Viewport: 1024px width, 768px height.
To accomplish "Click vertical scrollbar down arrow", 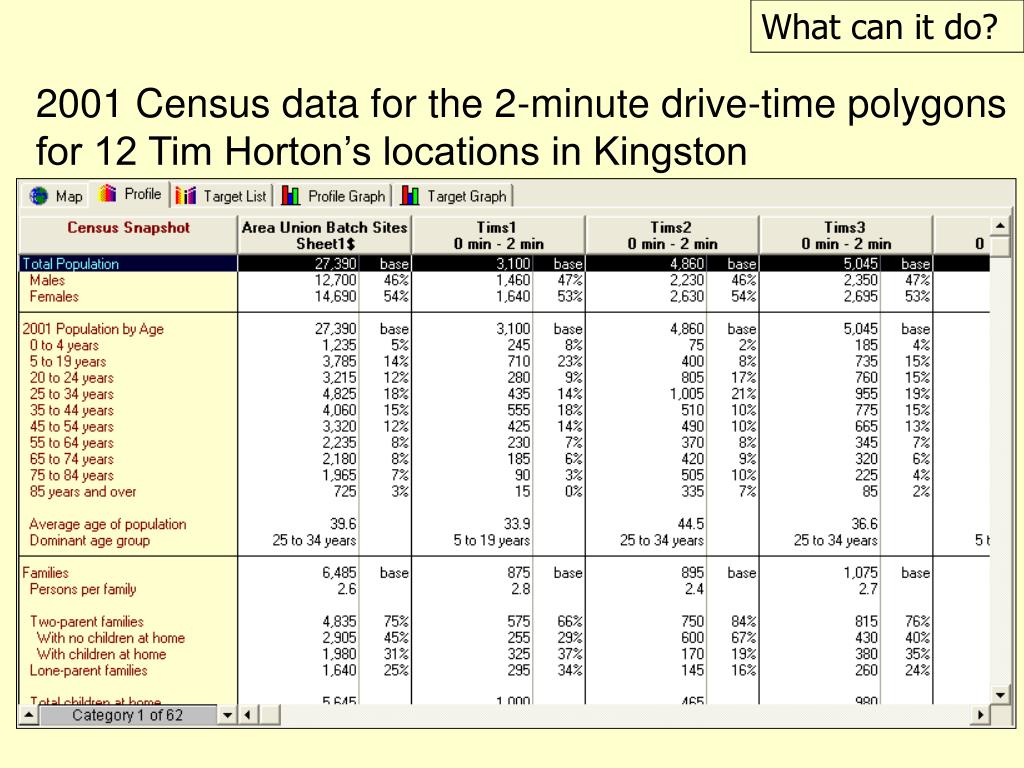I will click(1000, 694).
